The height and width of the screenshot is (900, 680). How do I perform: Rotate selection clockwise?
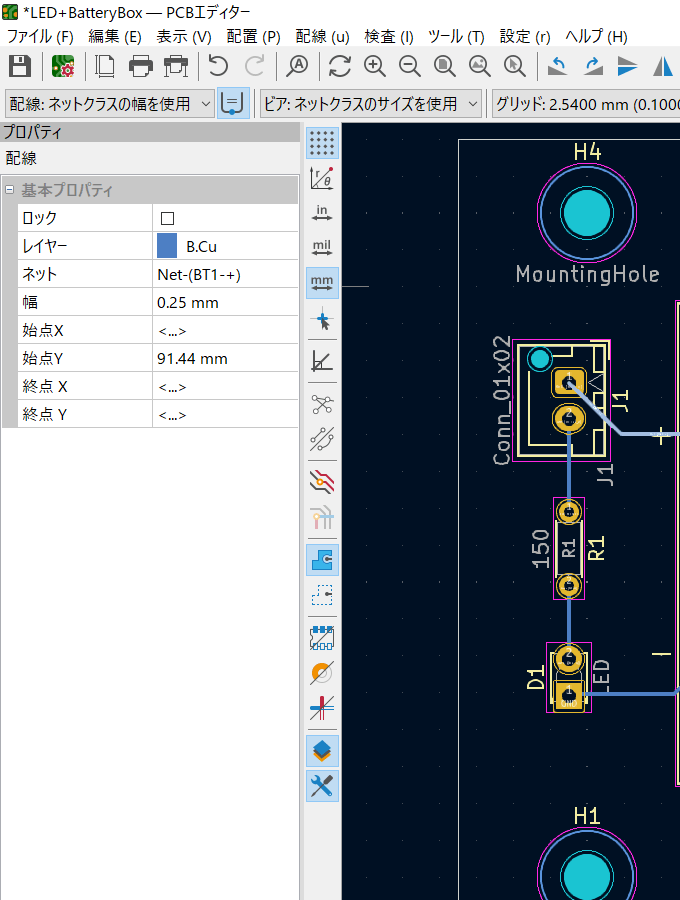593,67
